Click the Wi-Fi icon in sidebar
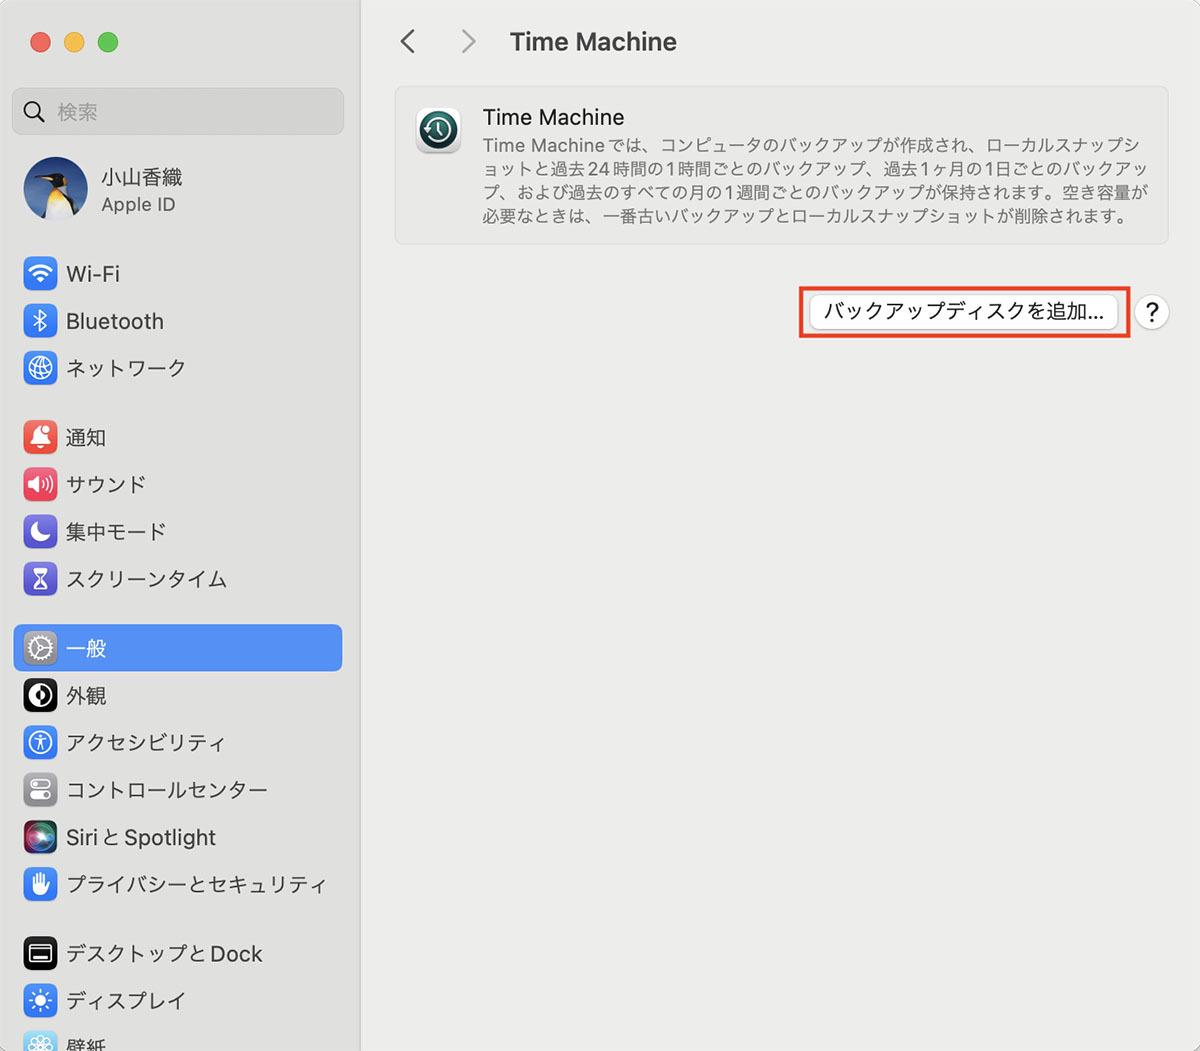This screenshot has width=1200, height=1051. (x=40, y=273)
